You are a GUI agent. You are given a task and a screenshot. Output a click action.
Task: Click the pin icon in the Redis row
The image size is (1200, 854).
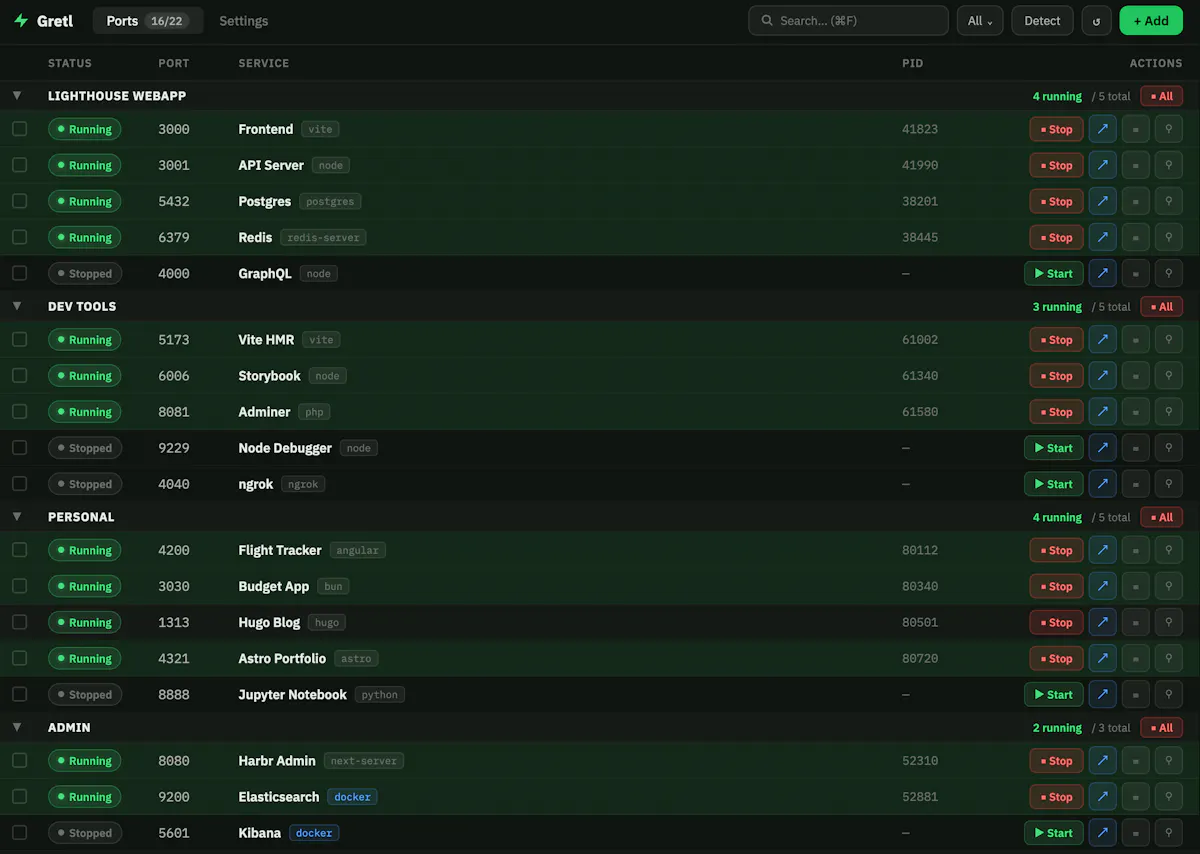(1168, 237)
